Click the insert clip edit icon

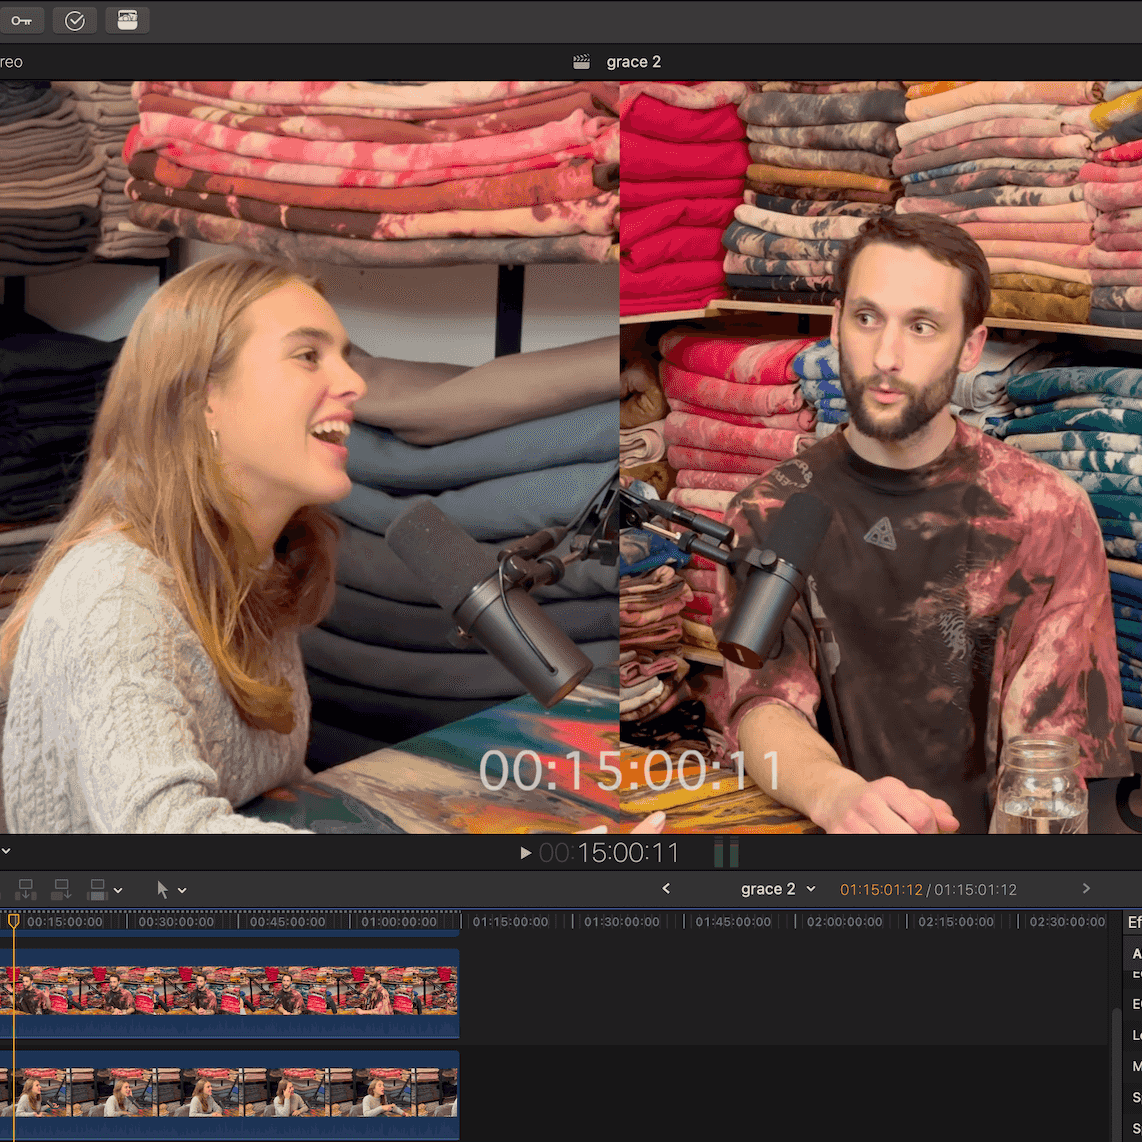[26, 889]
